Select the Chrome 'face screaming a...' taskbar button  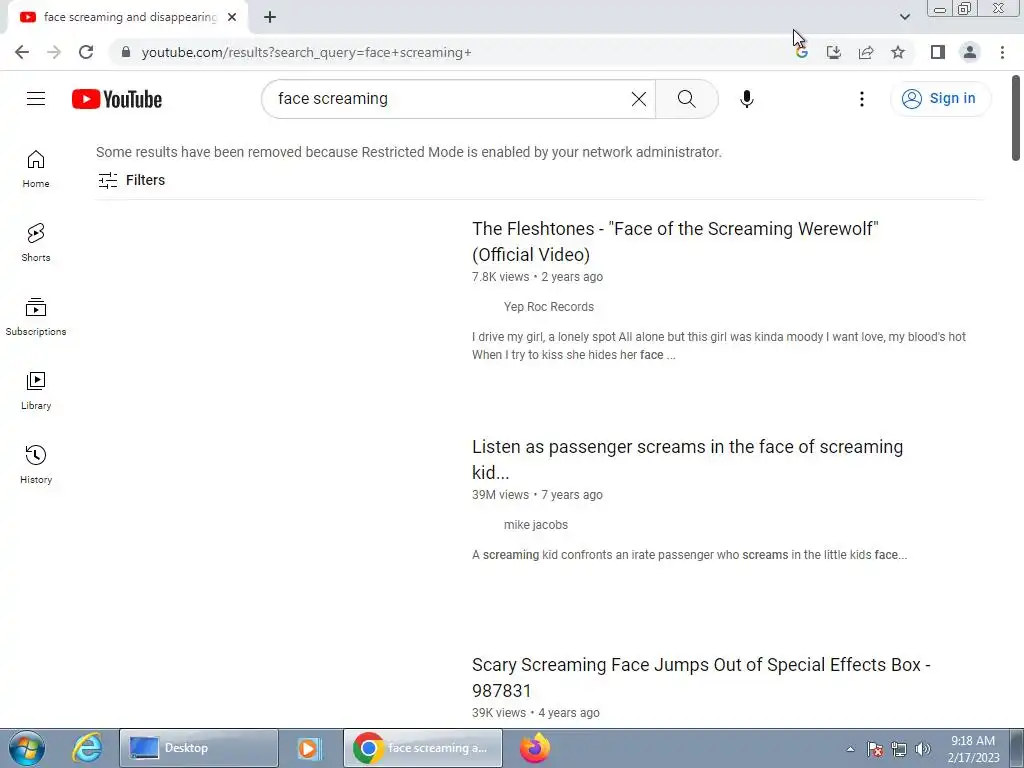pos(423,748)
